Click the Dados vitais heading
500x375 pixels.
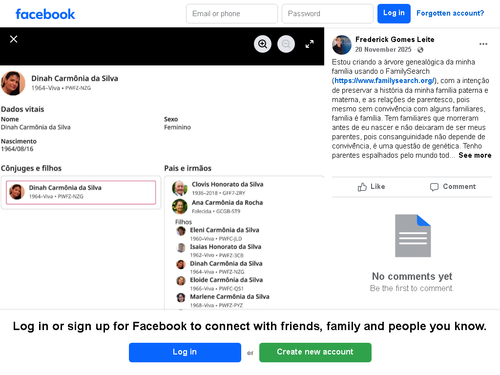(22, 109)
